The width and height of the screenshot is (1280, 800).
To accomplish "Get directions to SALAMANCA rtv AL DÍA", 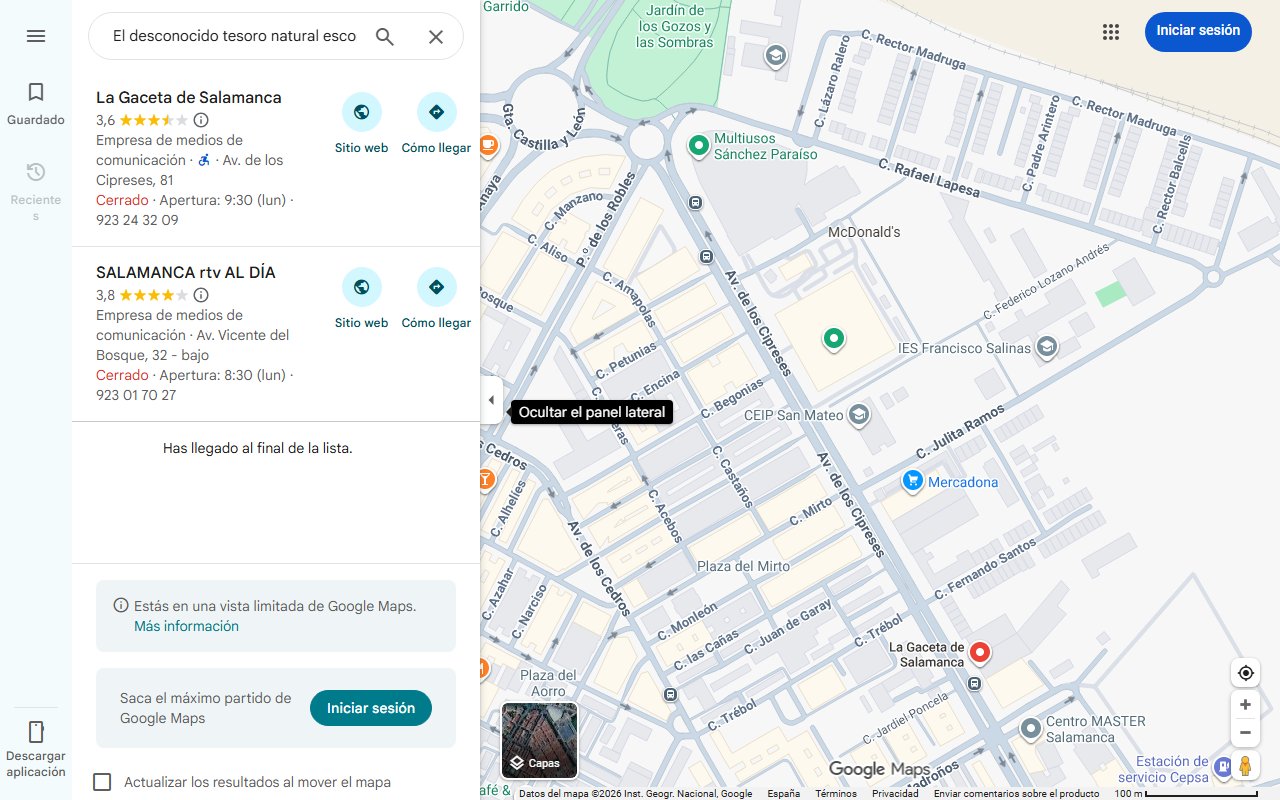I will 436,287.
